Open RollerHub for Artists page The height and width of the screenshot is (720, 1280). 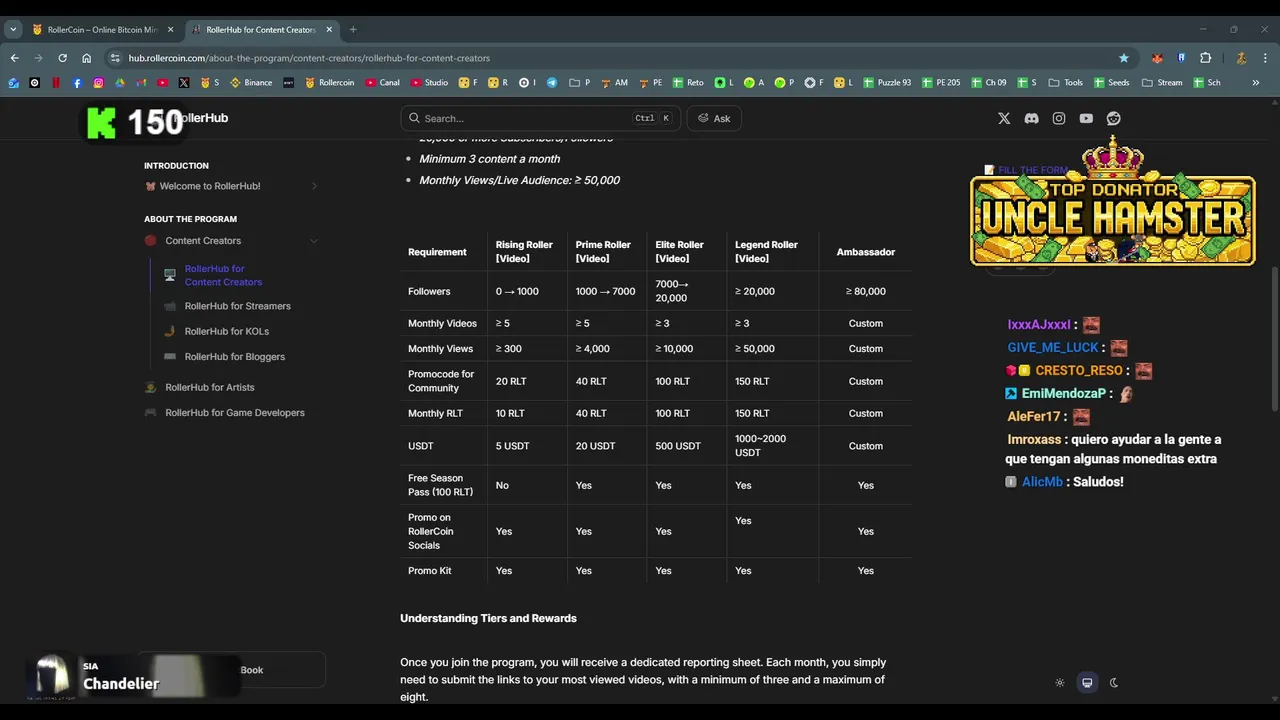[x=209, y=387]
